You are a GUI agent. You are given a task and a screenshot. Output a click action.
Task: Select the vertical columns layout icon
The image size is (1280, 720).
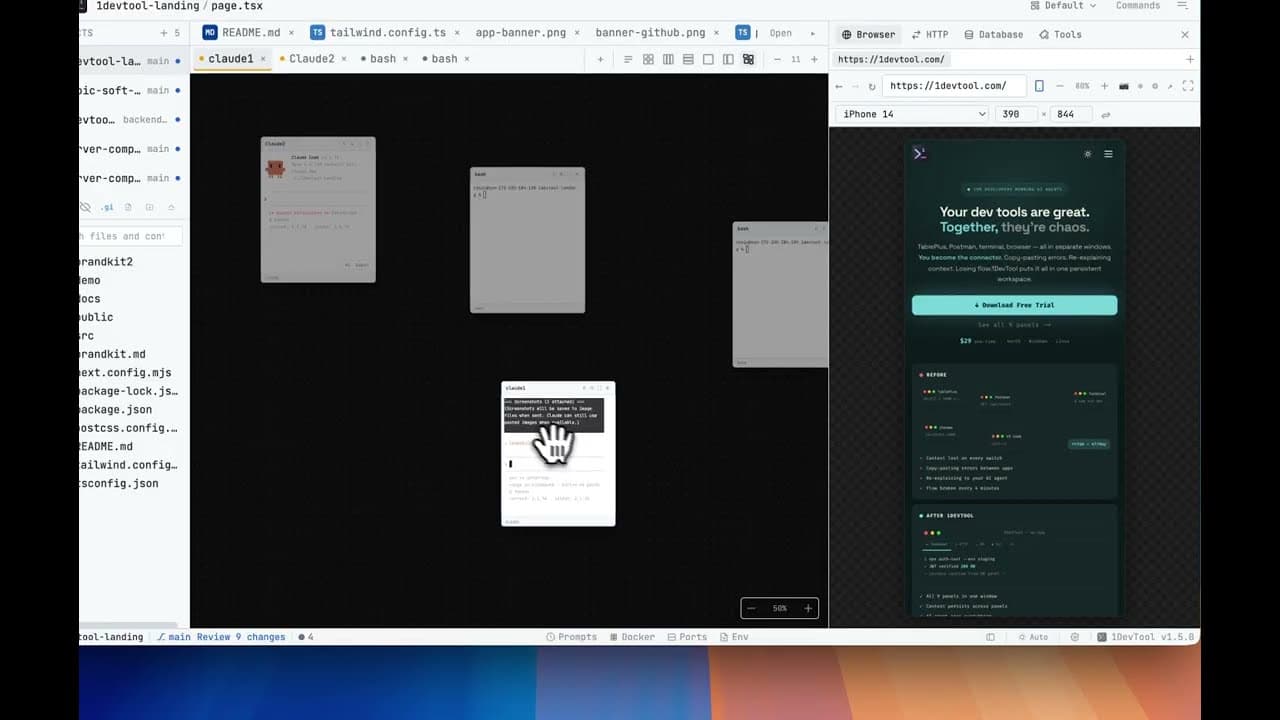click(668, 59)
